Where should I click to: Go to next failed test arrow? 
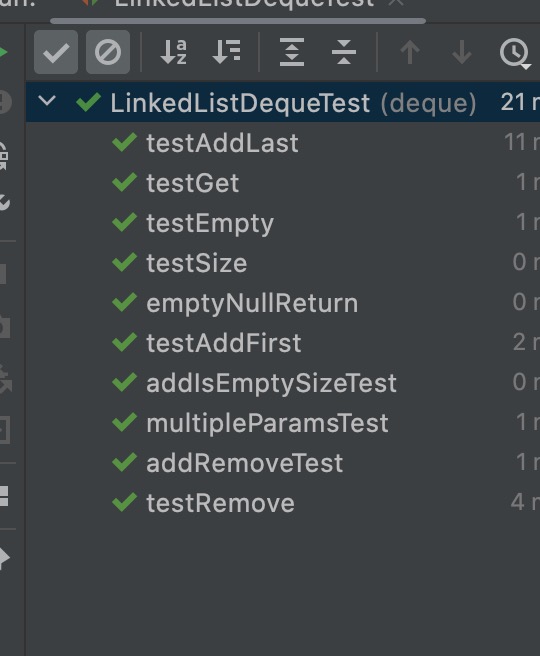click(x=462, y=52)
